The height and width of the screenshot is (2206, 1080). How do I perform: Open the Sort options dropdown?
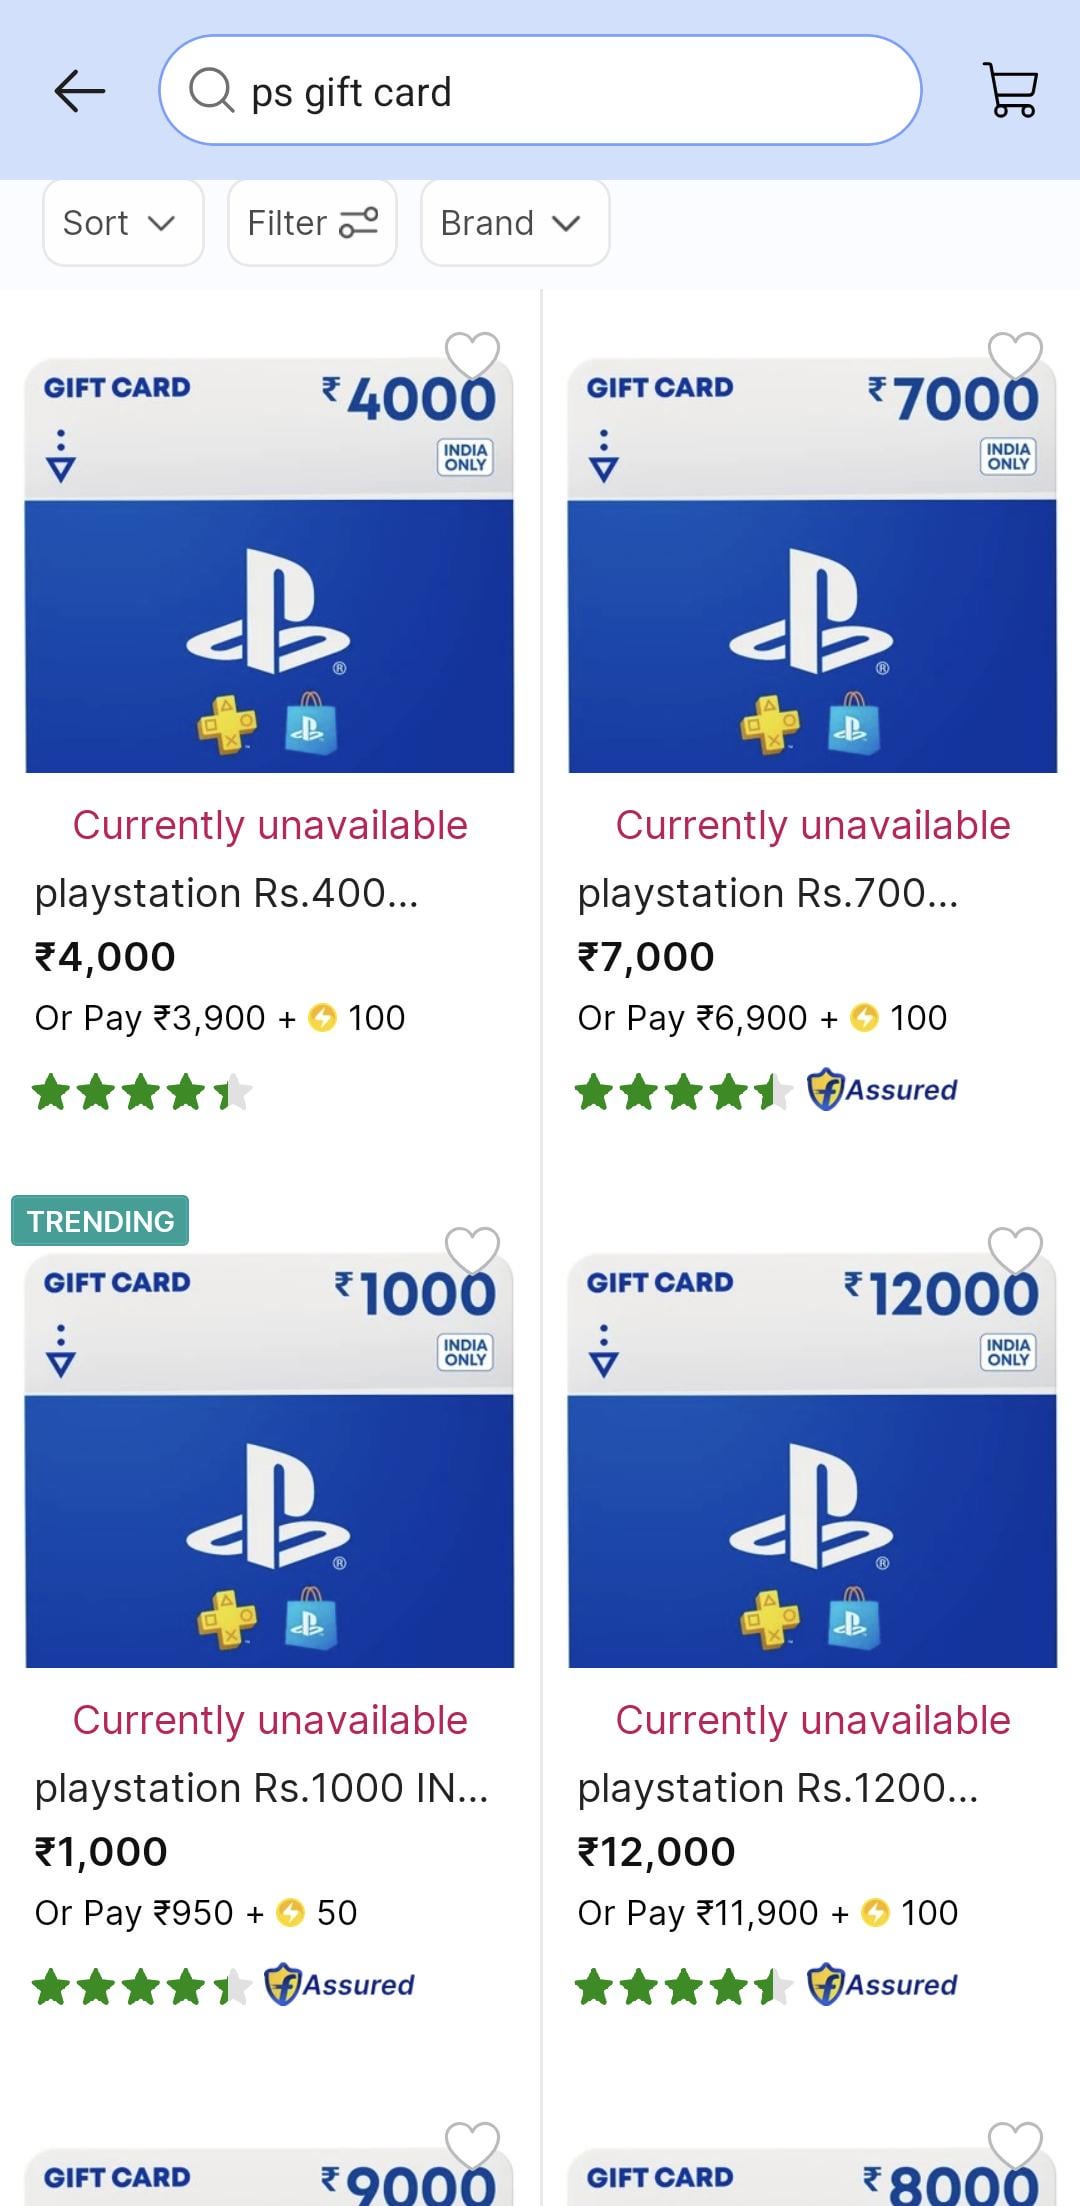click(122, 222)
